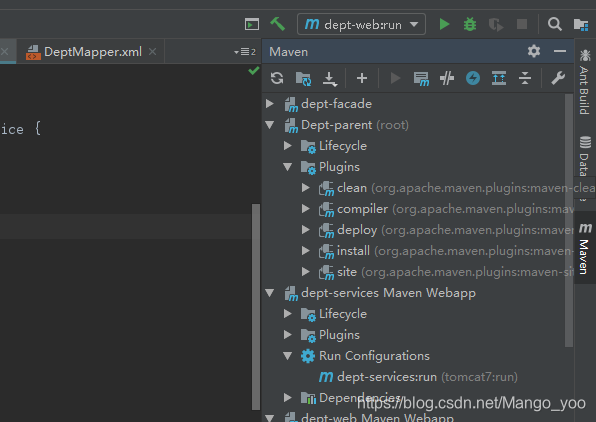Screen dimensions: 596x422
Task: Open Maven Settings wrench icon
Action: tap(558, 78)
